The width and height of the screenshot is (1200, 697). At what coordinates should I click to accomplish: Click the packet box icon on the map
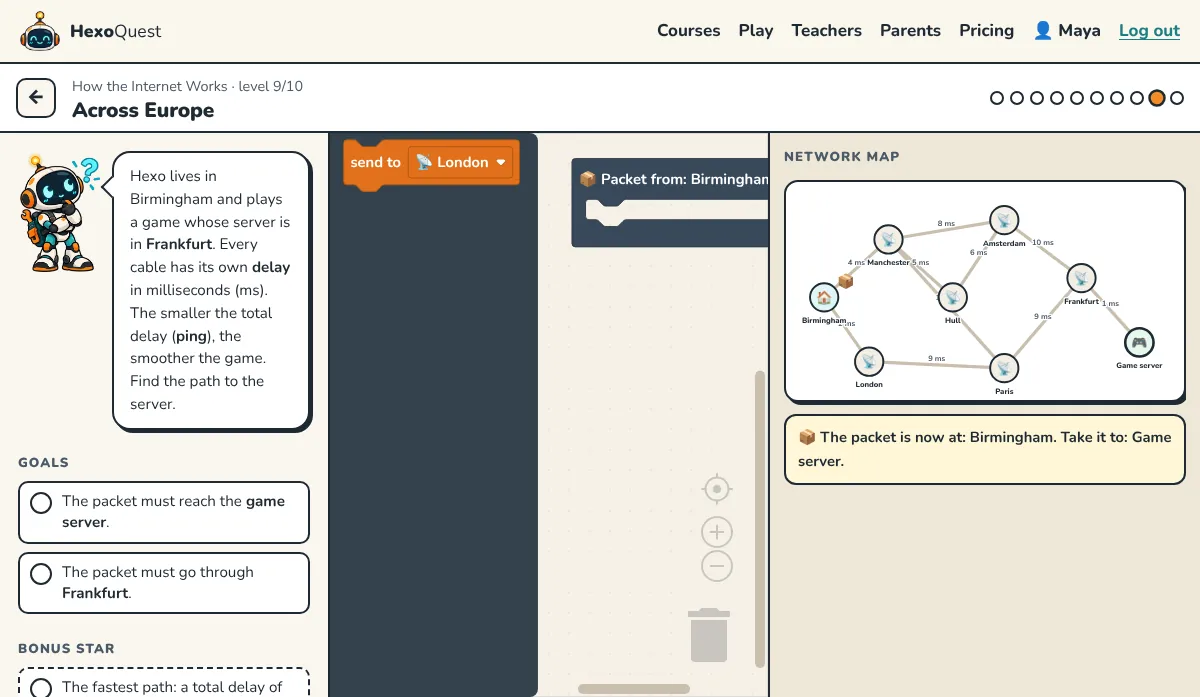click(x=845, y=281)
